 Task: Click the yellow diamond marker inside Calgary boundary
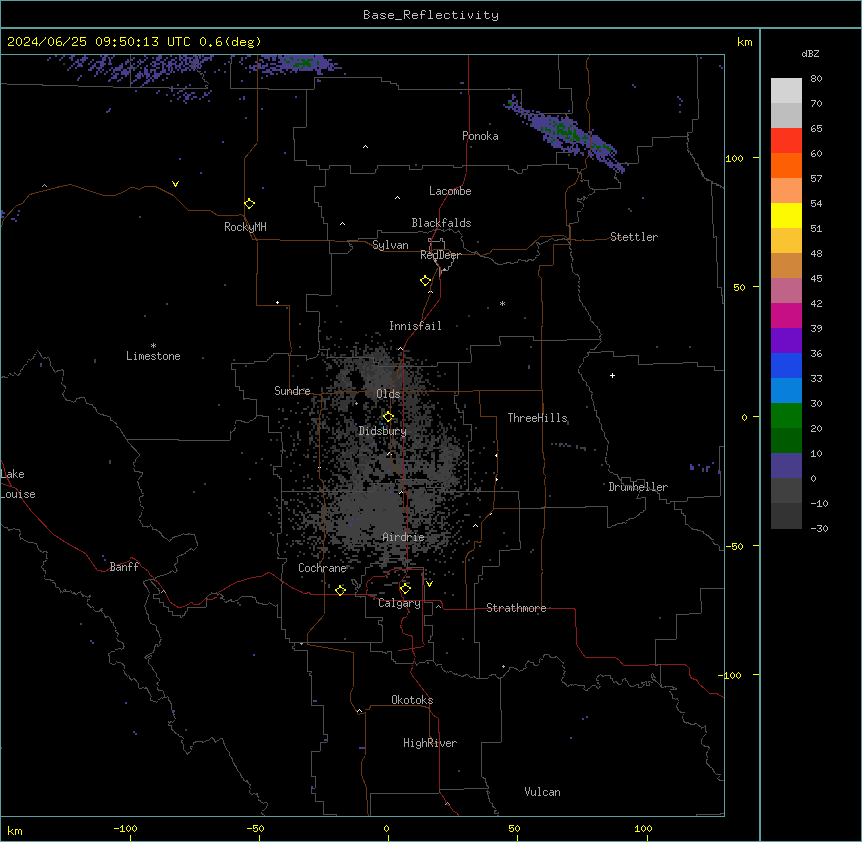coord(405,589)
